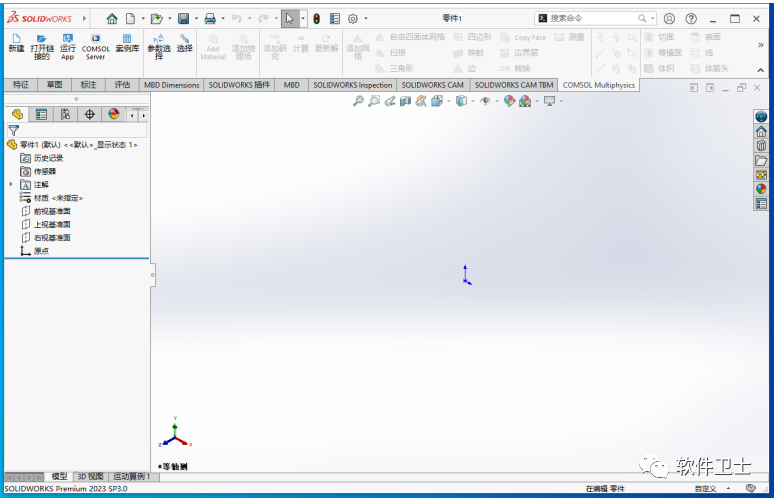Open the Save dropdown arrow

pyautogui.click(x=196, y=19)
